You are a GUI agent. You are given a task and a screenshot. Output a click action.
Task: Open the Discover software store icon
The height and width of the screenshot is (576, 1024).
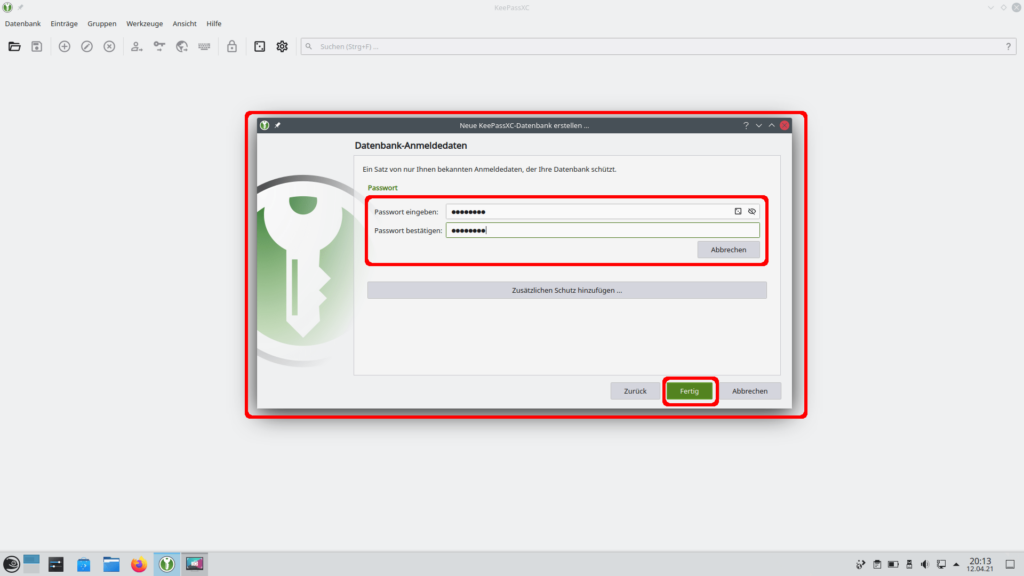click(x=84, y=564)
